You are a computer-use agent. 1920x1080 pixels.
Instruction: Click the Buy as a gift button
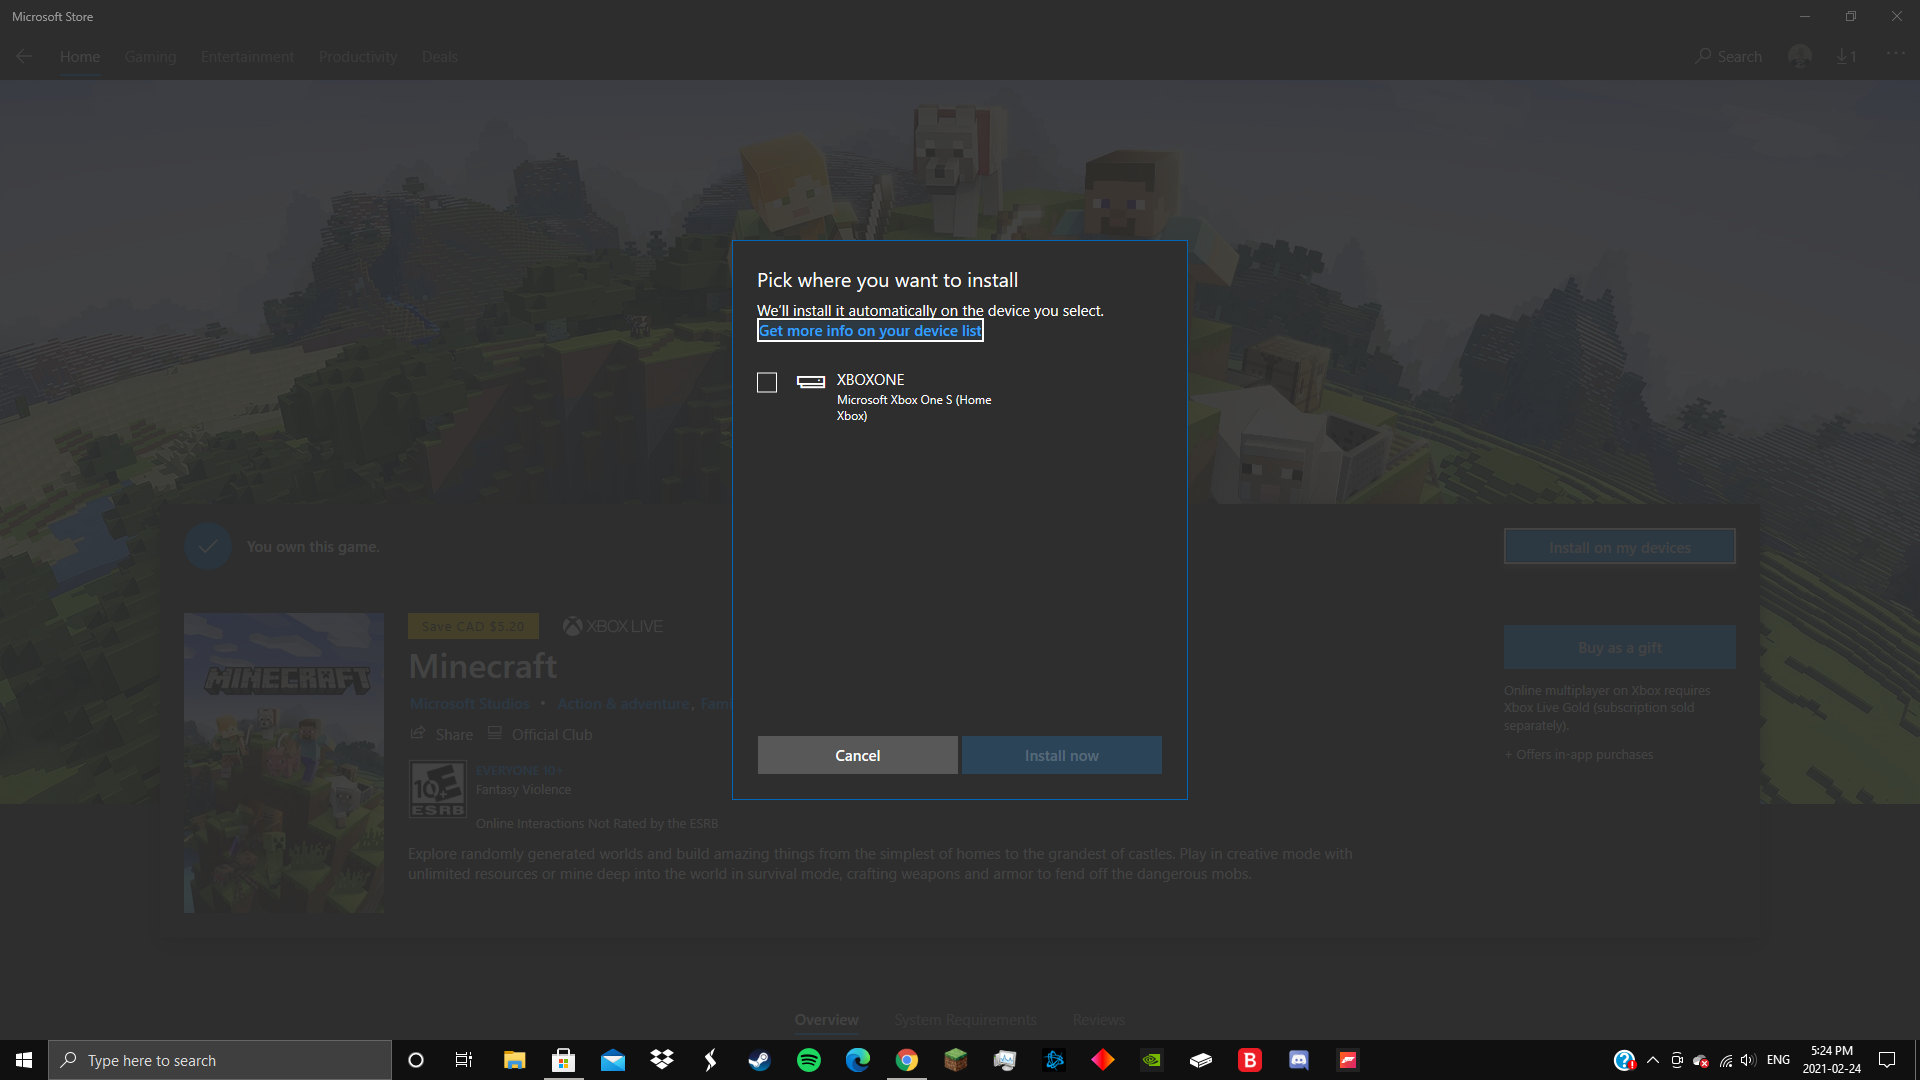(x=1619, y=647)
